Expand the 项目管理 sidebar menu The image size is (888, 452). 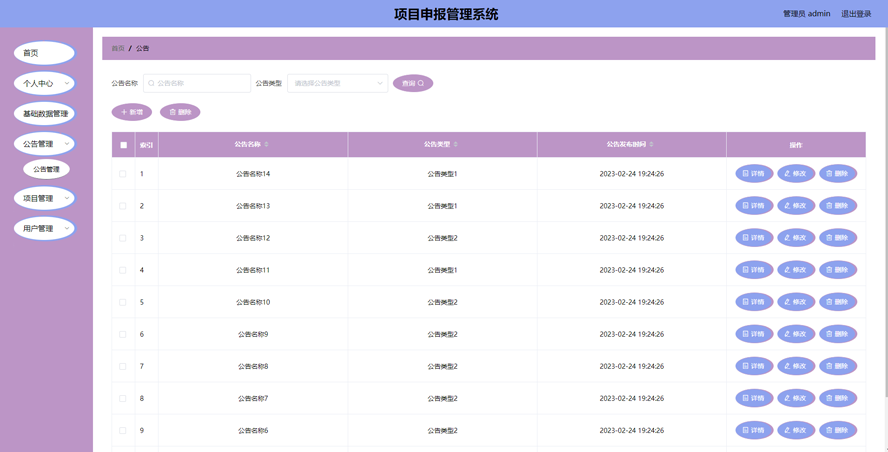(45, 198)
